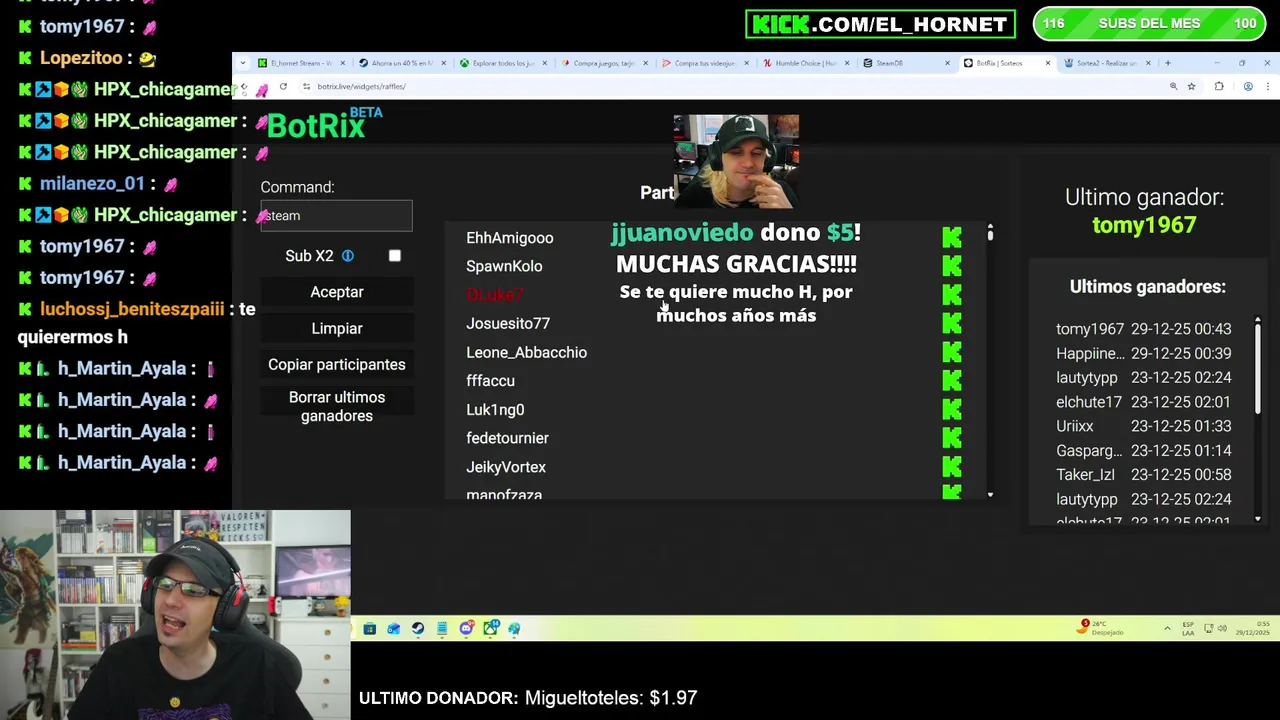Viewport: 1280px width, 720px height.
Task: Select participant Josuesito77
Action: [x=508, y=323]
